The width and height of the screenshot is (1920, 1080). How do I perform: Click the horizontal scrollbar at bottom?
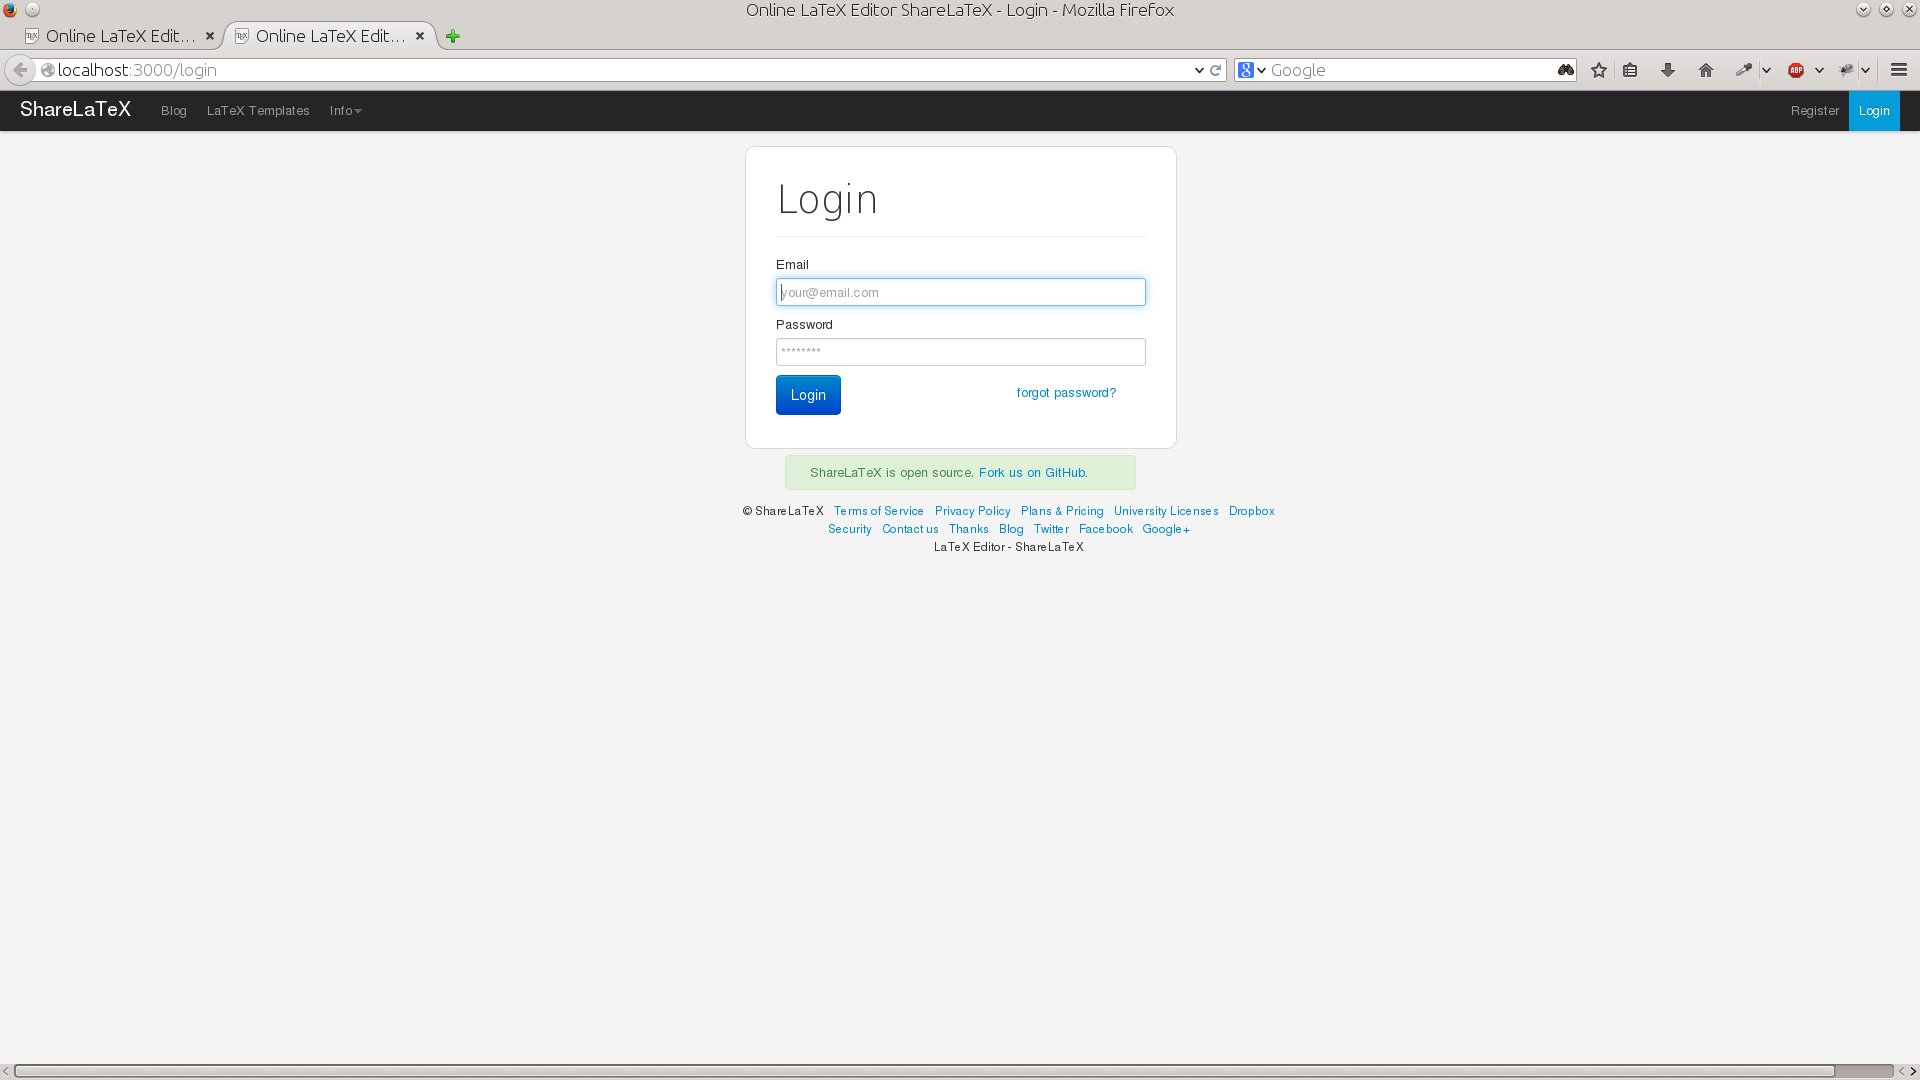pos(925,1071)
